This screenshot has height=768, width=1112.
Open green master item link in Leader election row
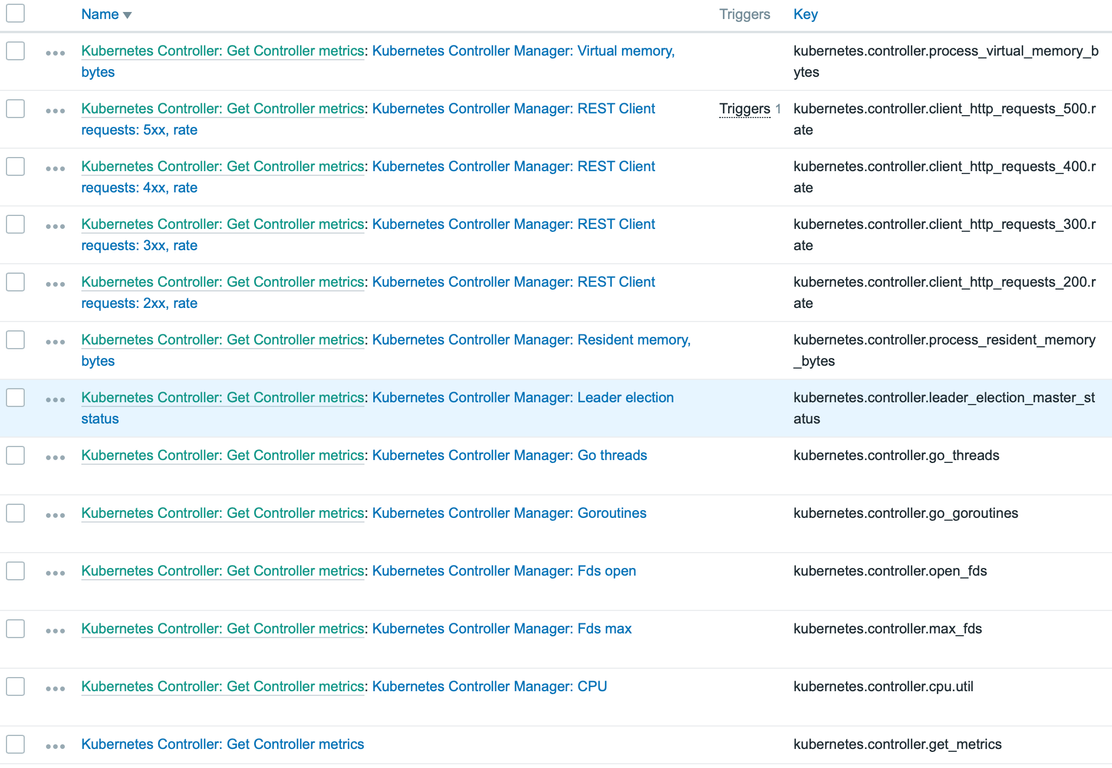pyautogui.click(x=223, y=398)
